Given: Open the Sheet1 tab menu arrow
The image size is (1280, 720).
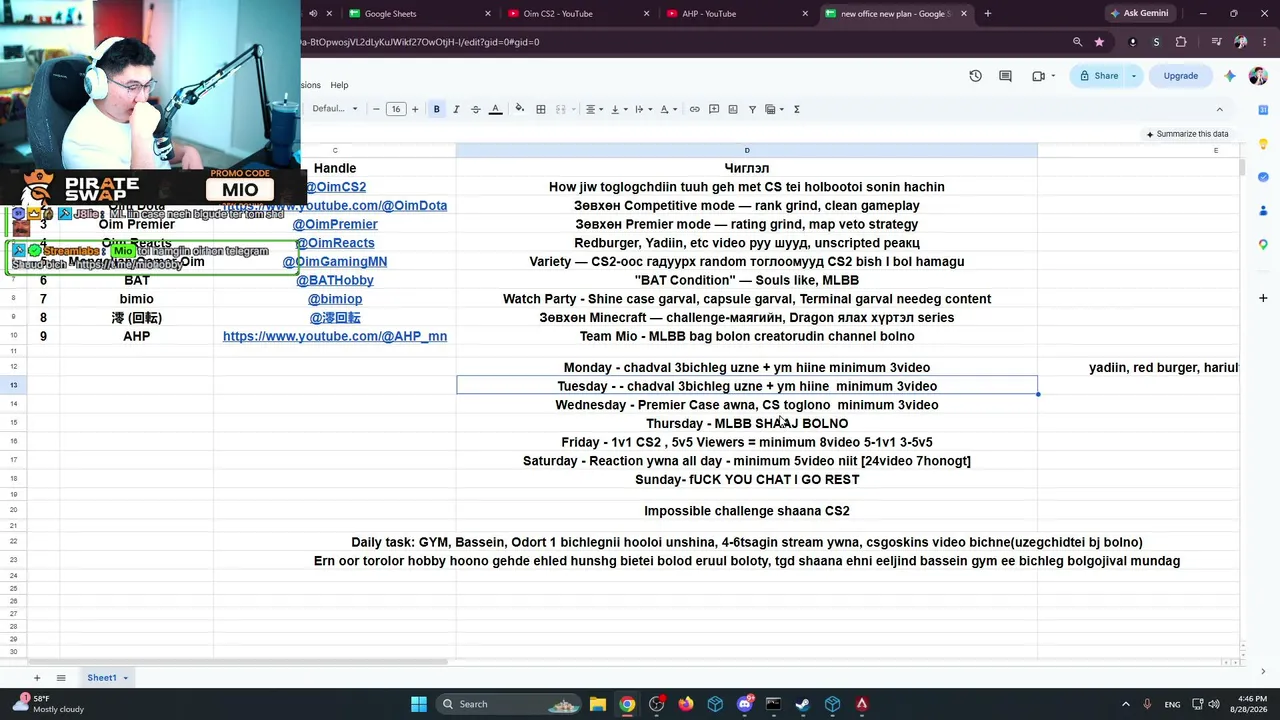Looking at the screenshot, I should pyautogui.click(x=126, y=678).
